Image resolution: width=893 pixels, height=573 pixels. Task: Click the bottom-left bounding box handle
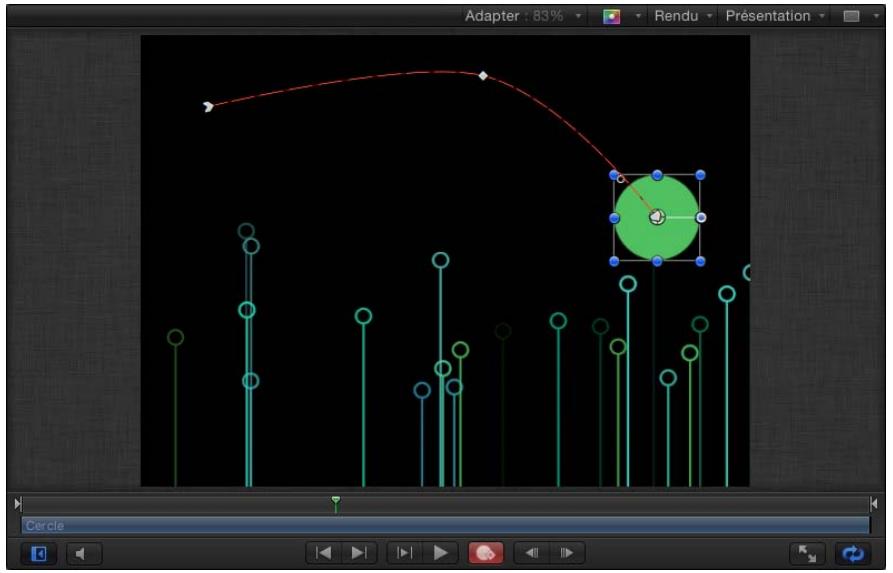click(x=614, y=261)
